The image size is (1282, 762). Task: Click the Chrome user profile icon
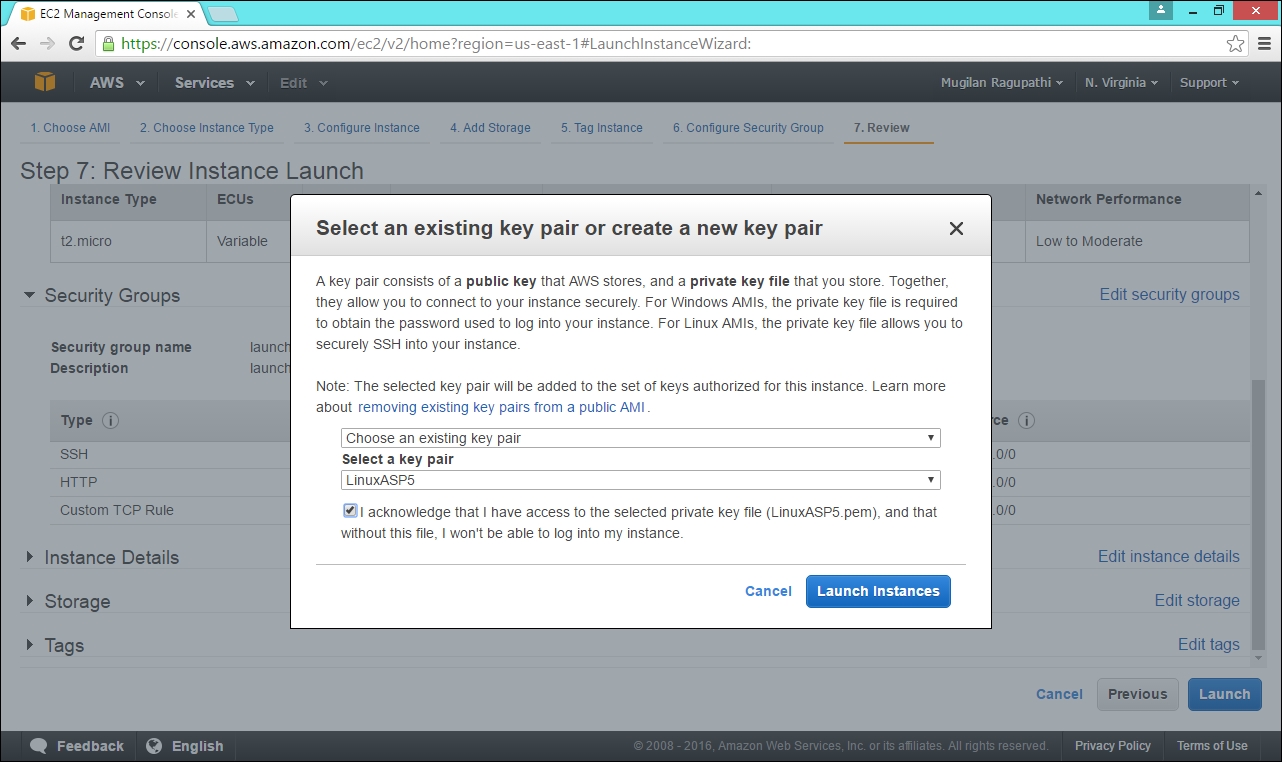[x=1160, y=10]
